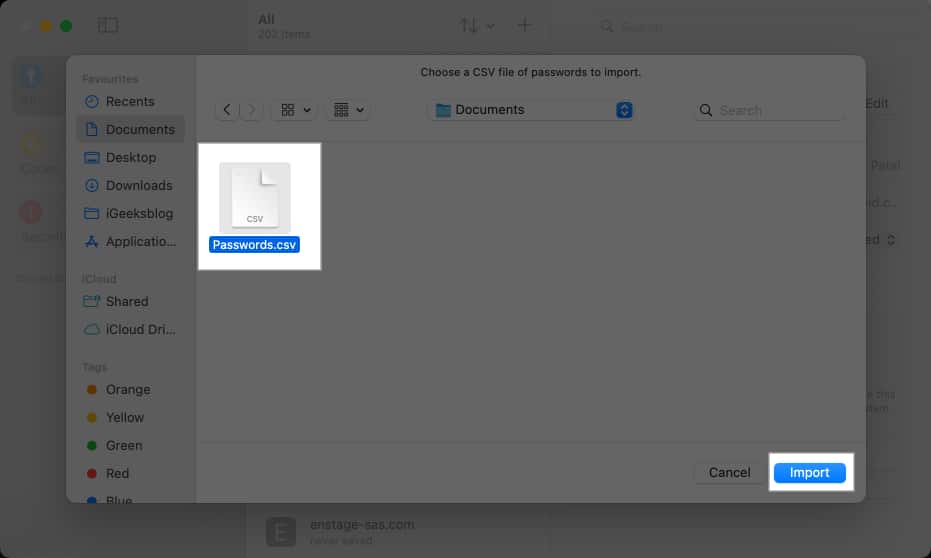Open Desktop in the sidebar
The image size is (931, 558).
click(x=130, y=157)
